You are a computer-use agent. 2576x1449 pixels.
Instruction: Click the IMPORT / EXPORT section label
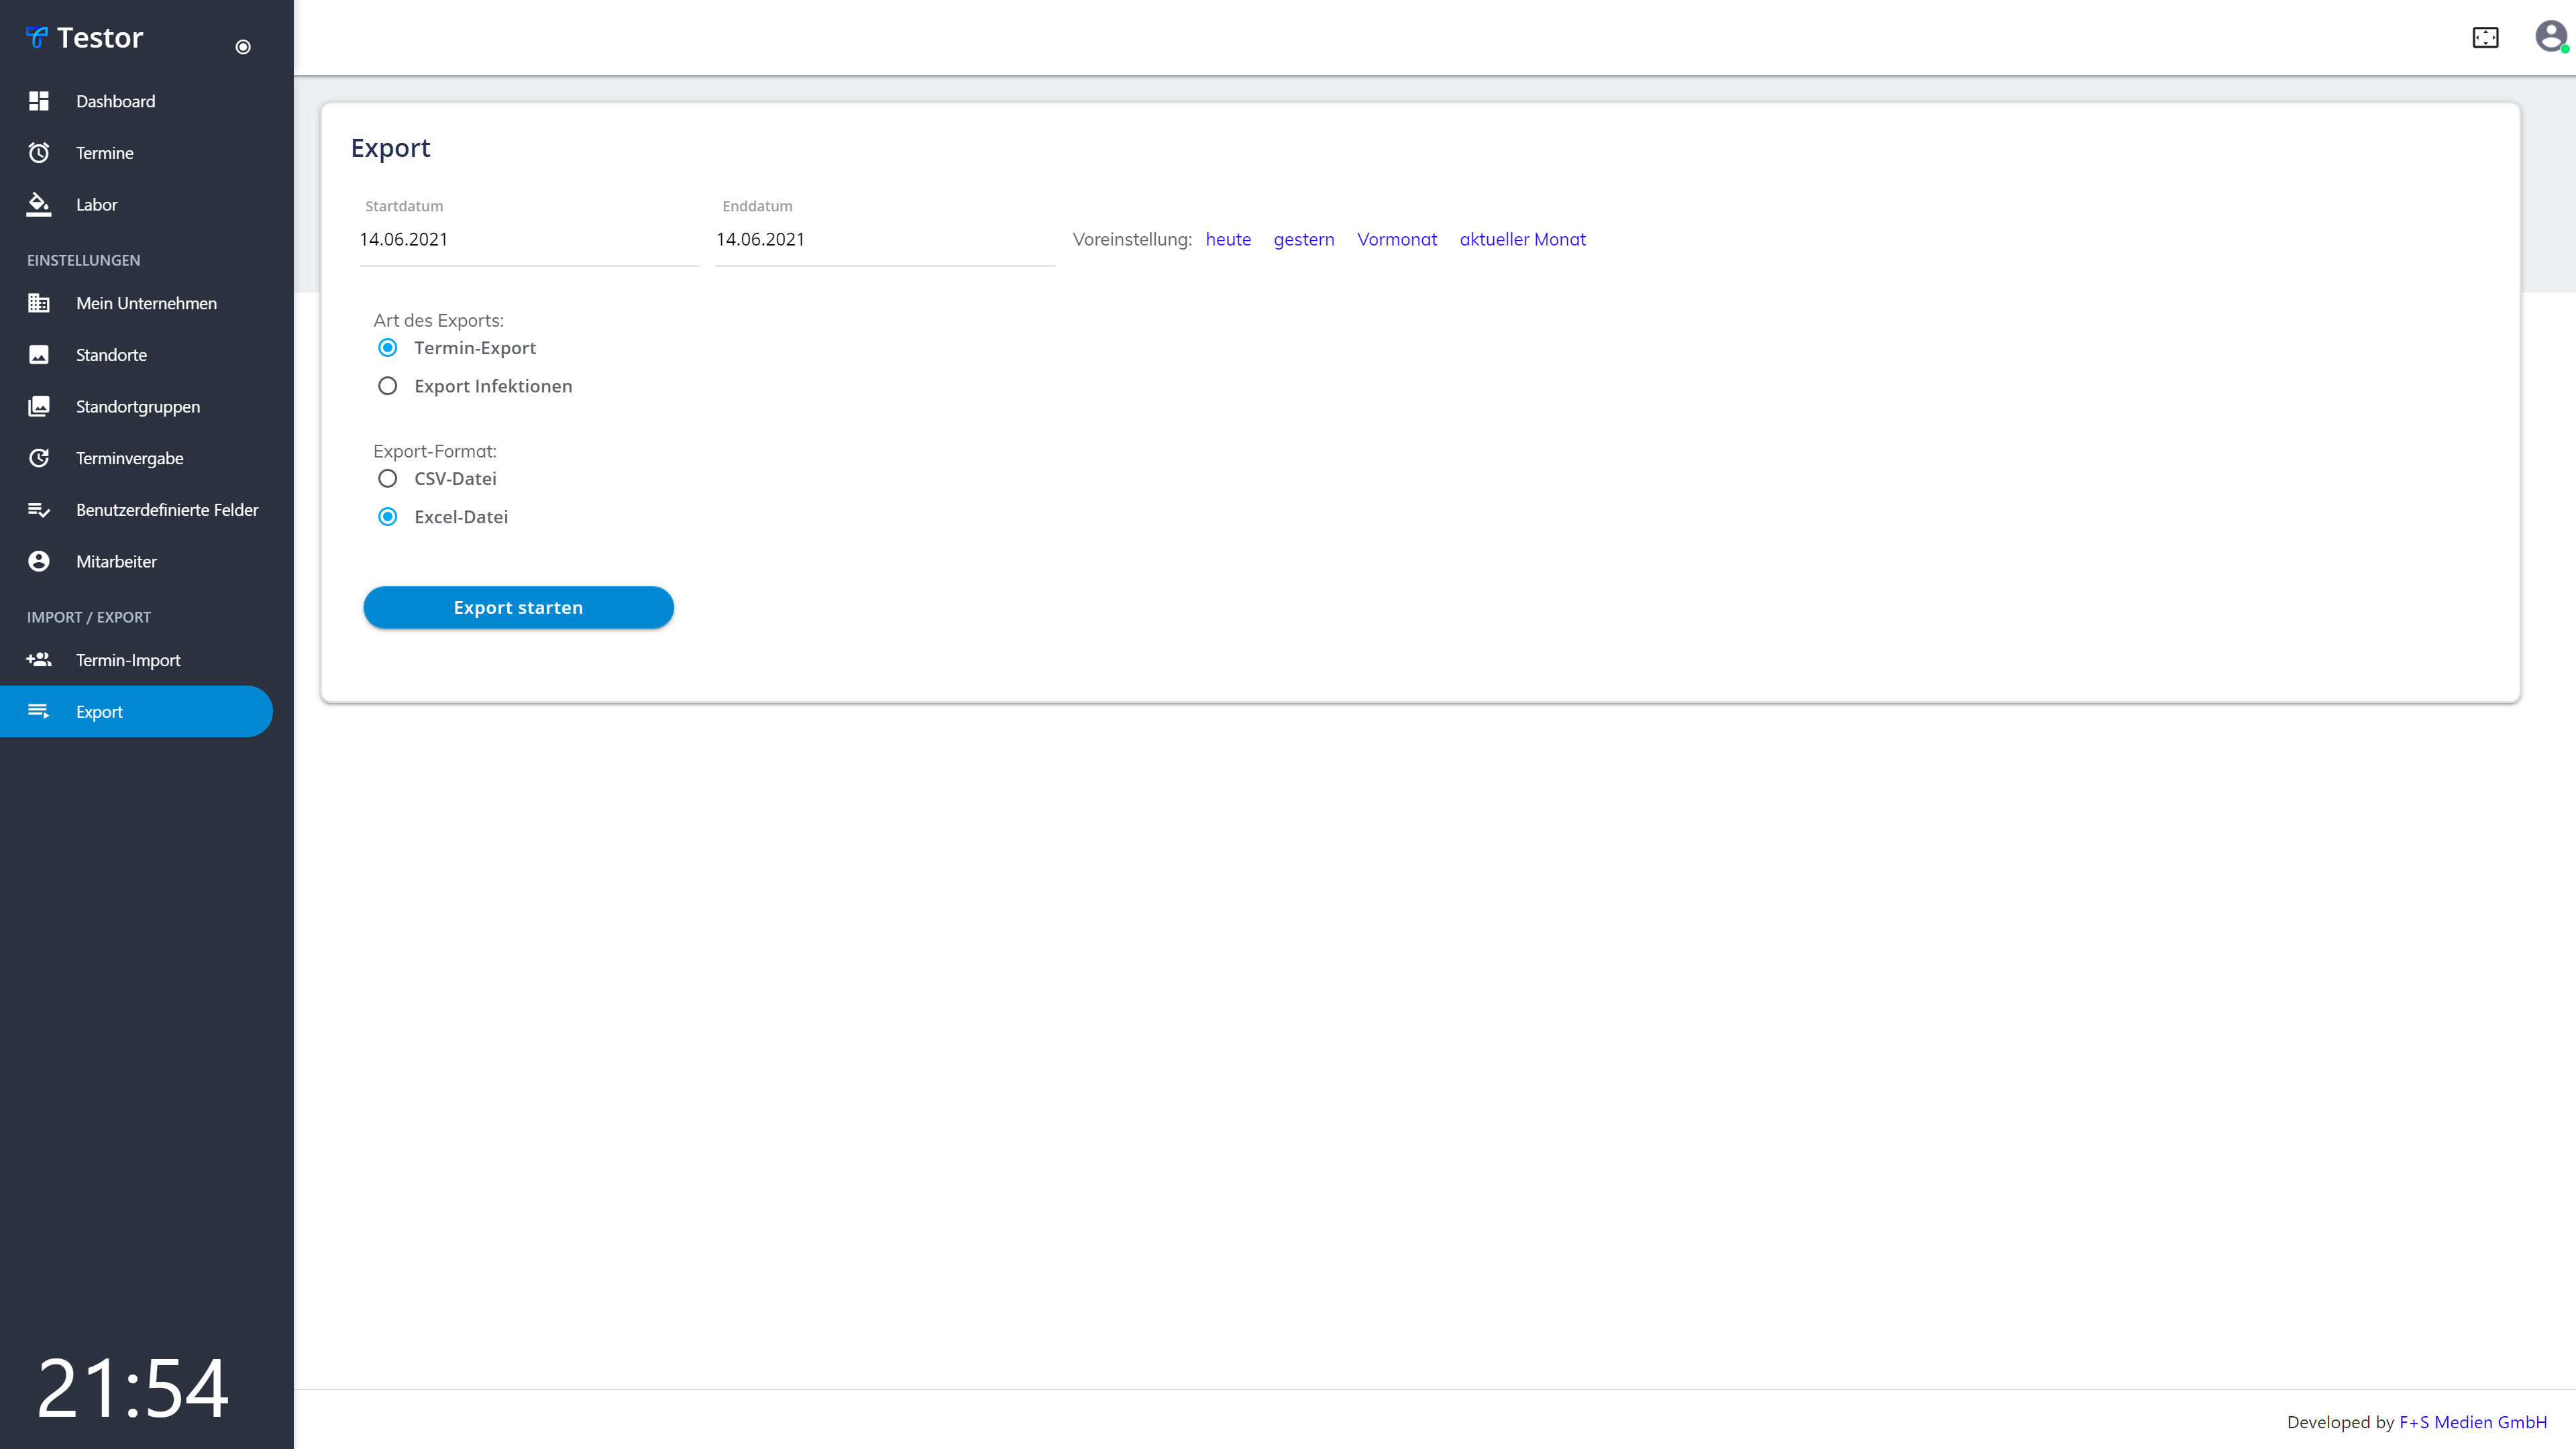pos(89,617)
